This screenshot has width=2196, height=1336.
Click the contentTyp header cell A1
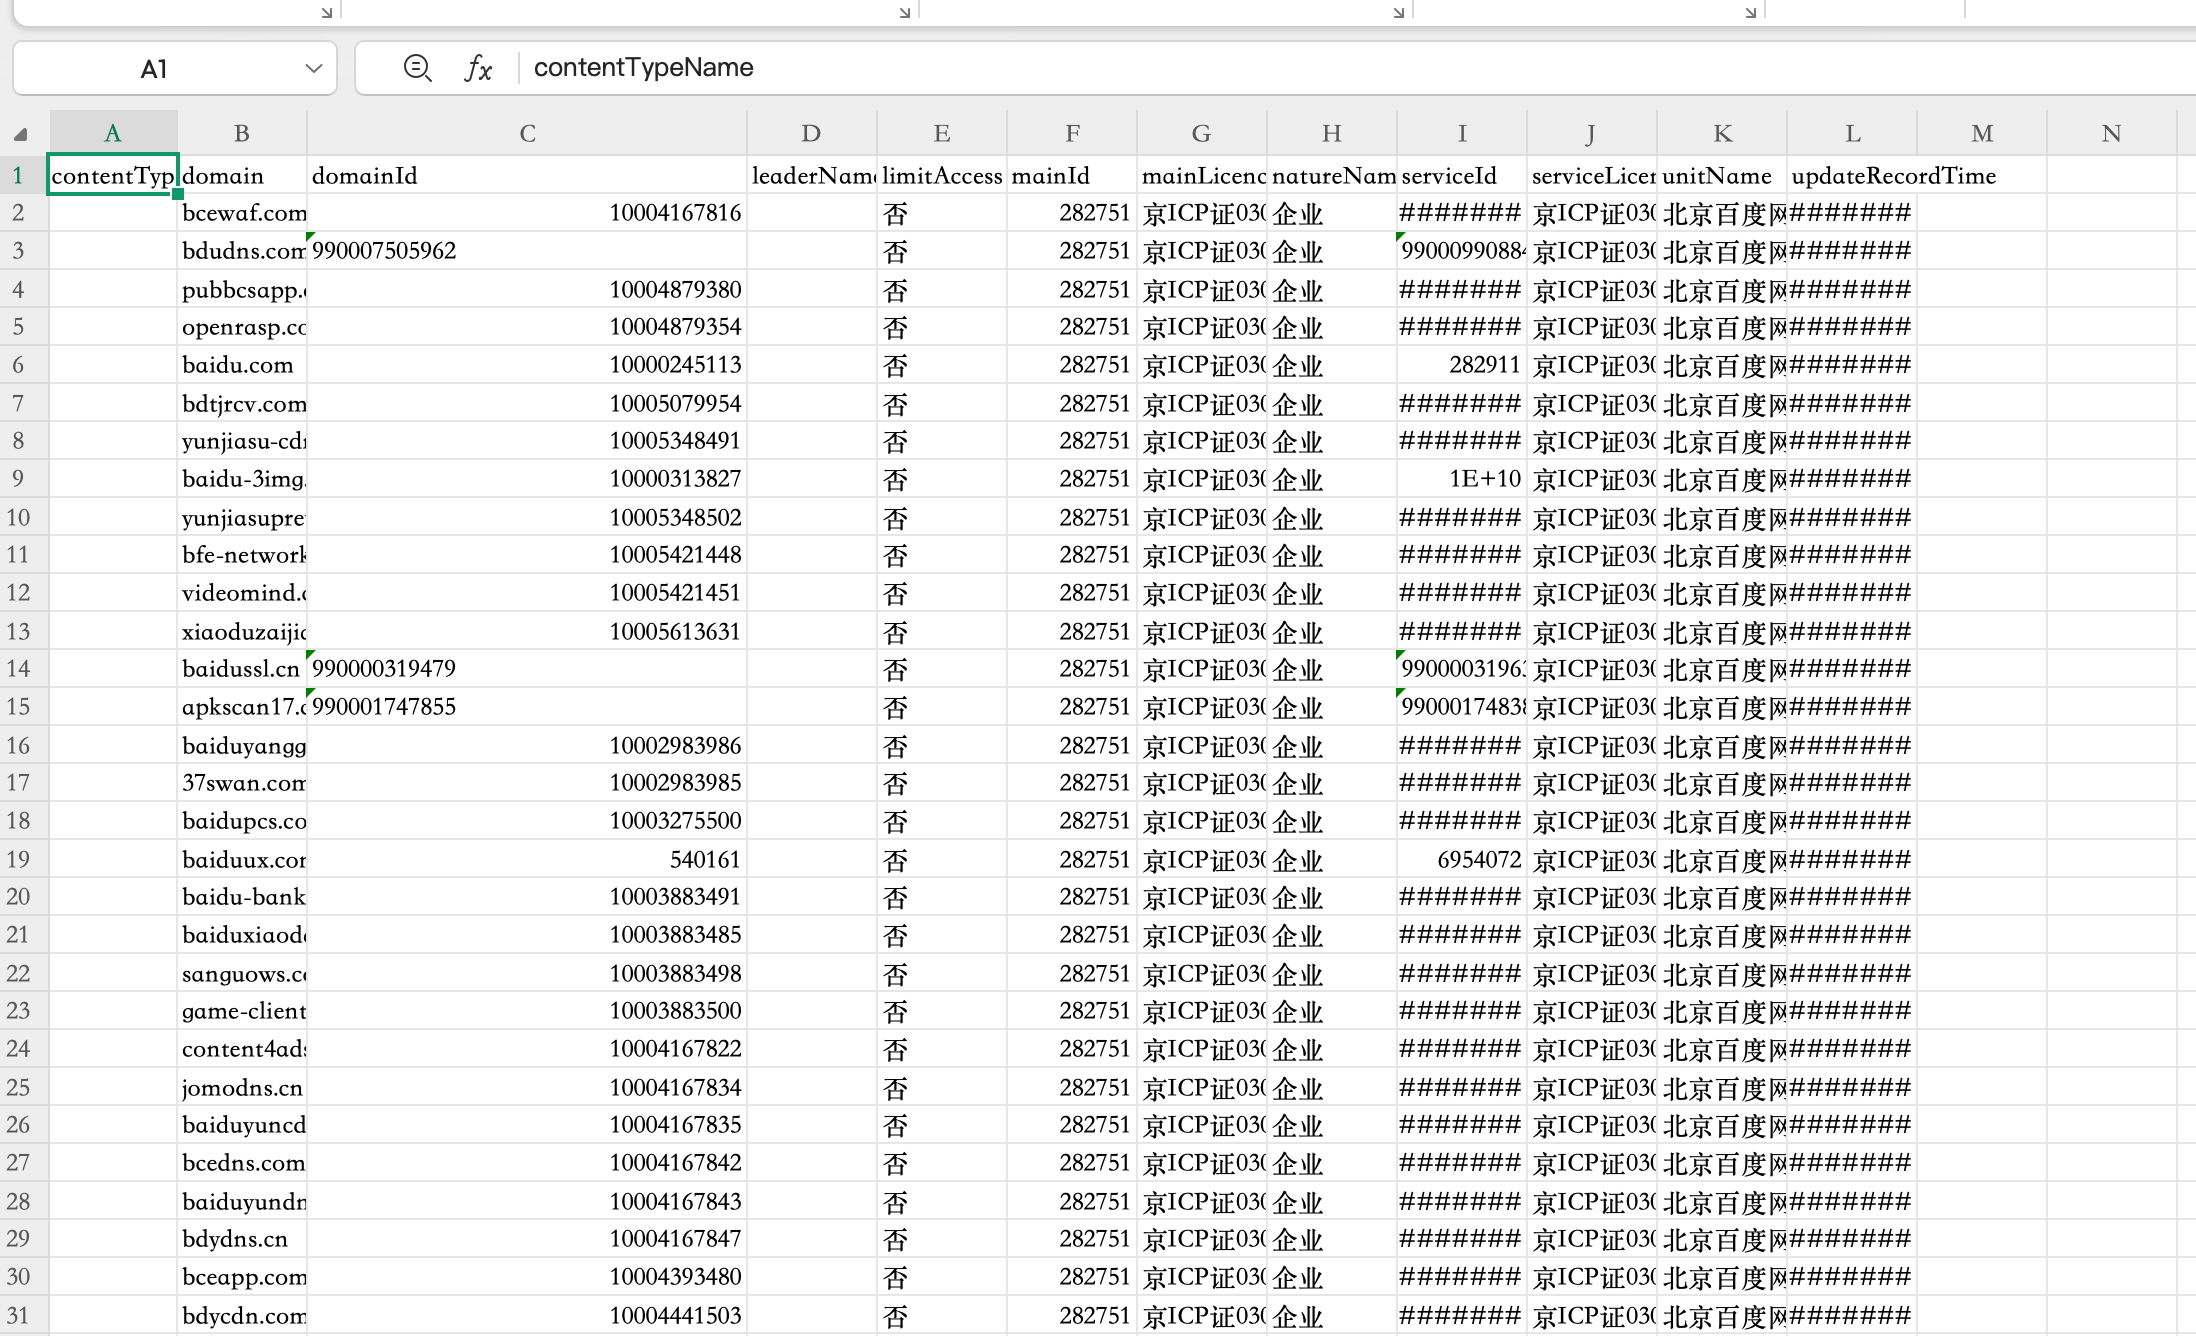pyautogui.click(x=113, y=175)
